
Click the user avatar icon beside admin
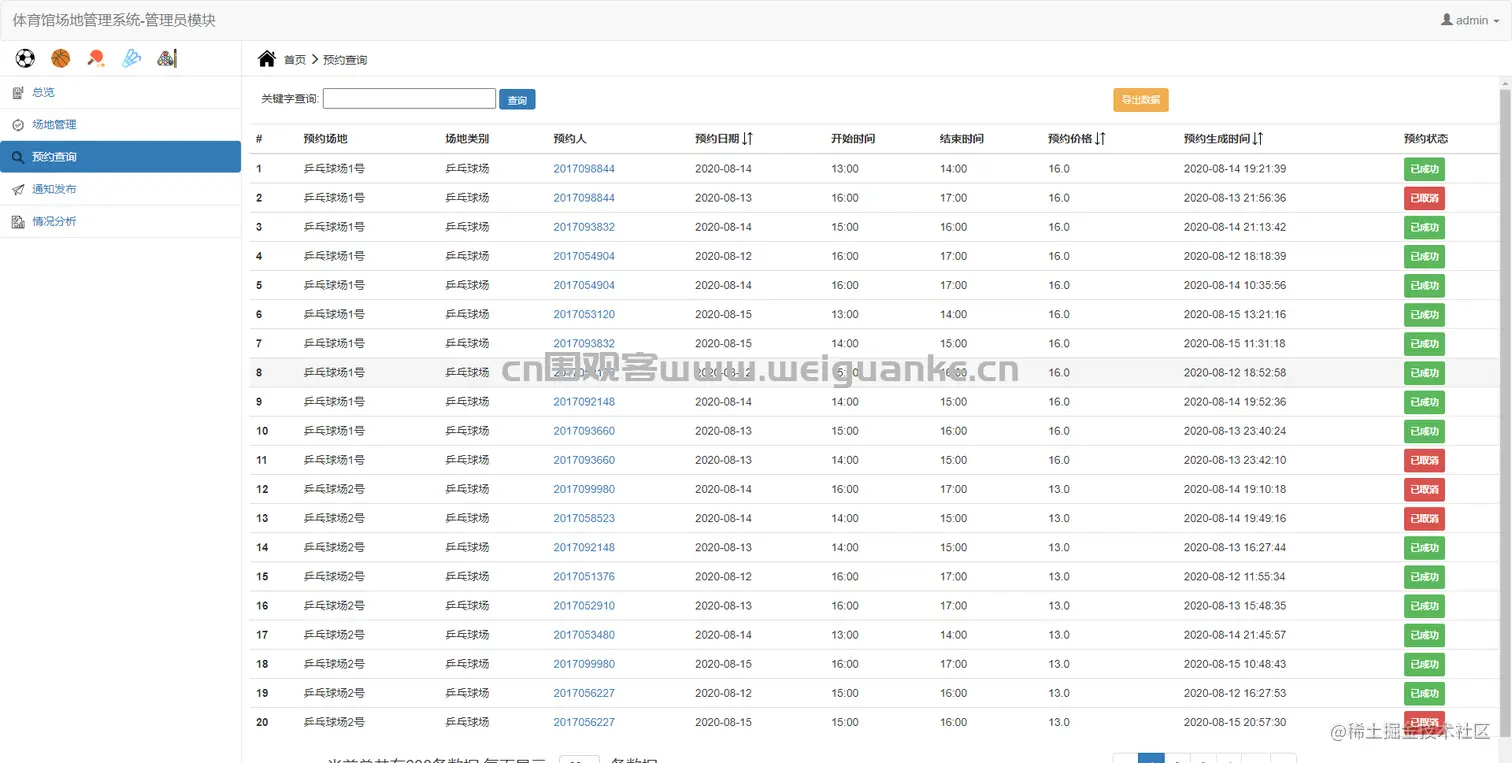[1446, 20]
